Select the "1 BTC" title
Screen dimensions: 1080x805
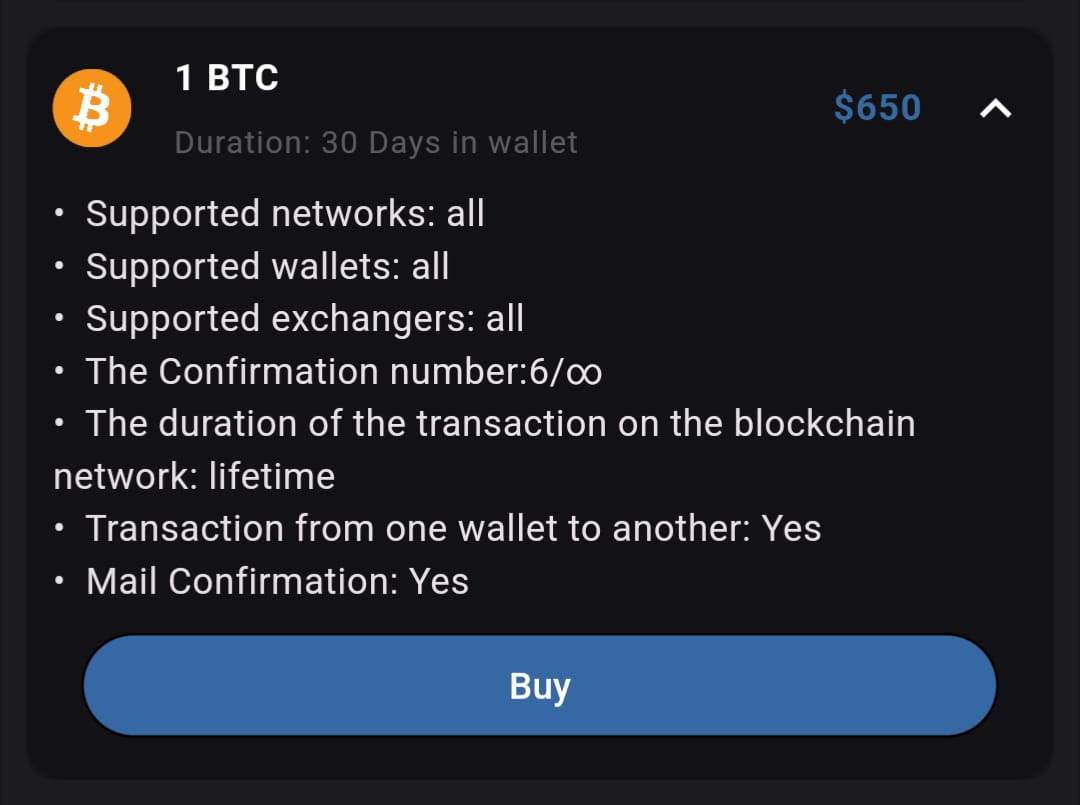[227, 78]
